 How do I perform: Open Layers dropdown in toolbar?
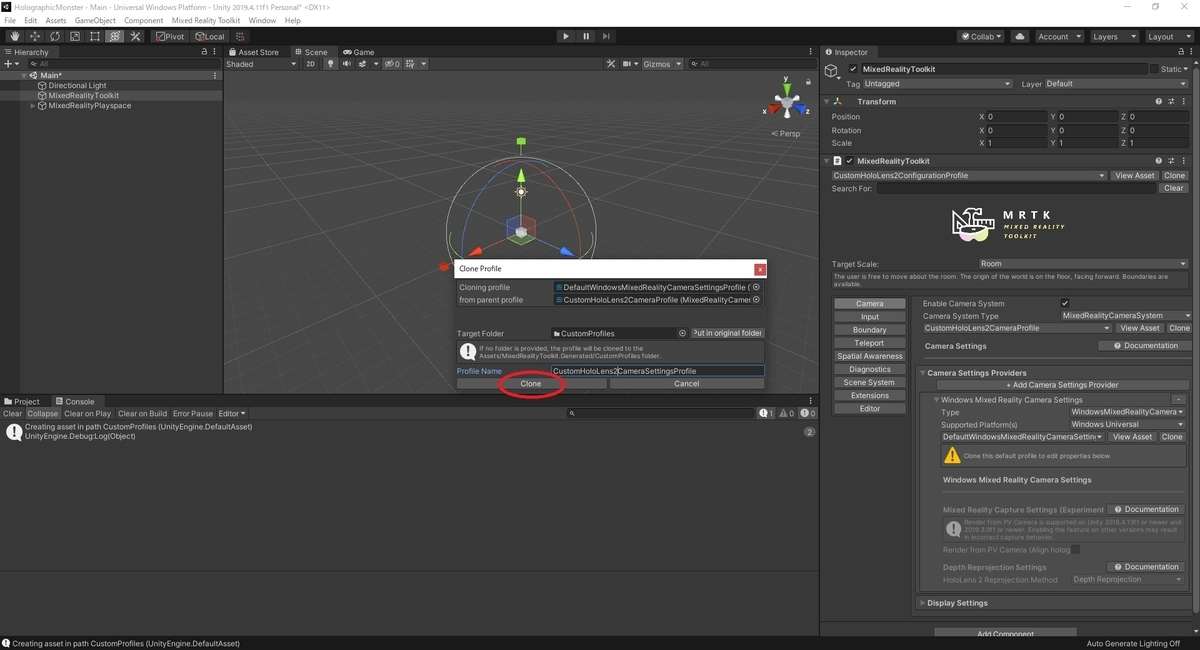tap(1113, 36)
